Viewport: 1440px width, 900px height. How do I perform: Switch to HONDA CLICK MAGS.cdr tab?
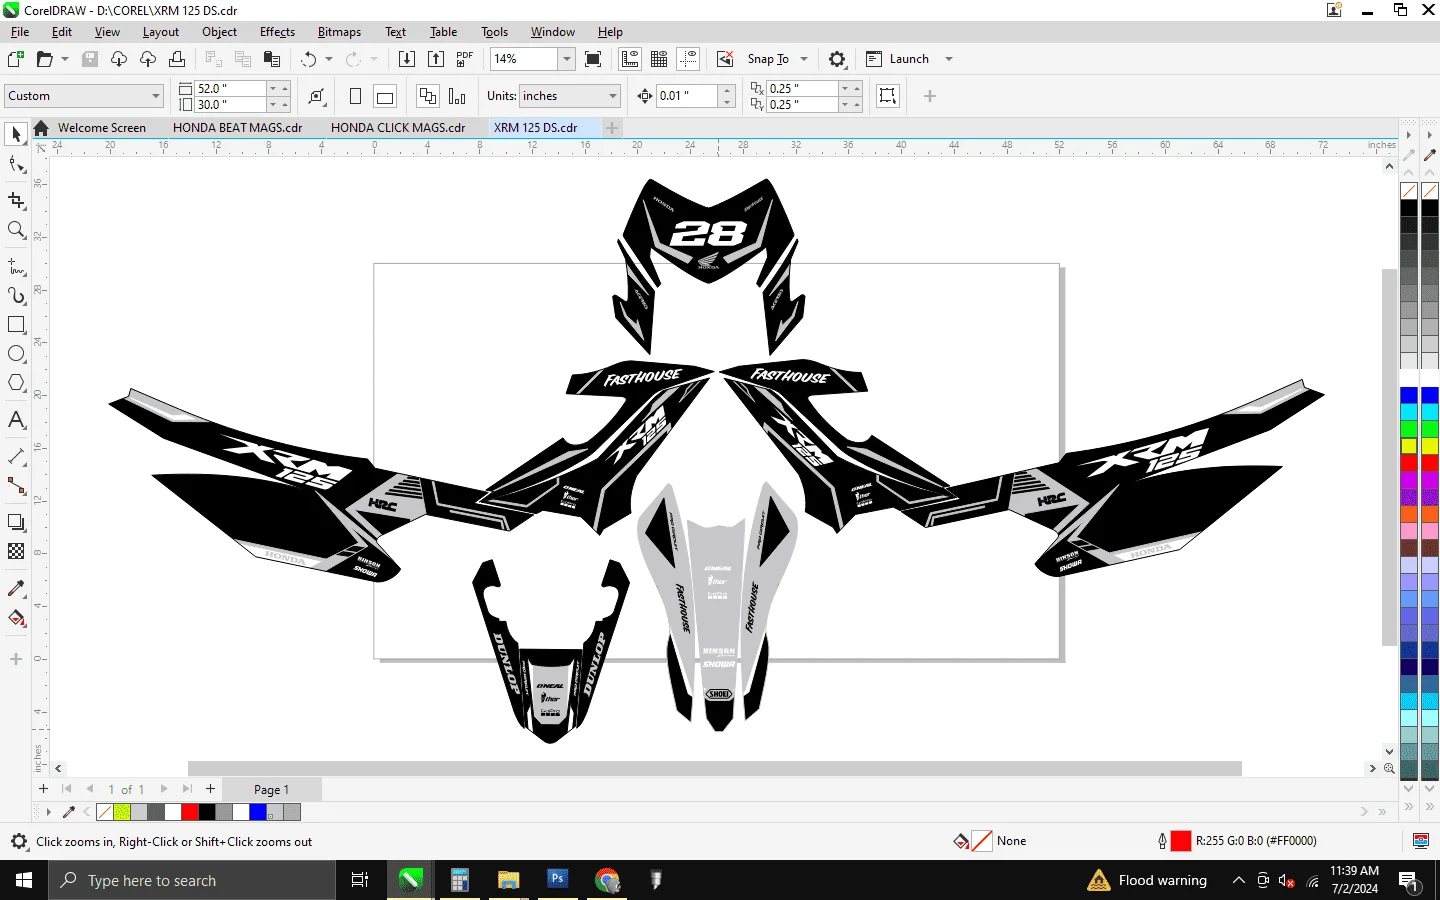click(398, 128)
